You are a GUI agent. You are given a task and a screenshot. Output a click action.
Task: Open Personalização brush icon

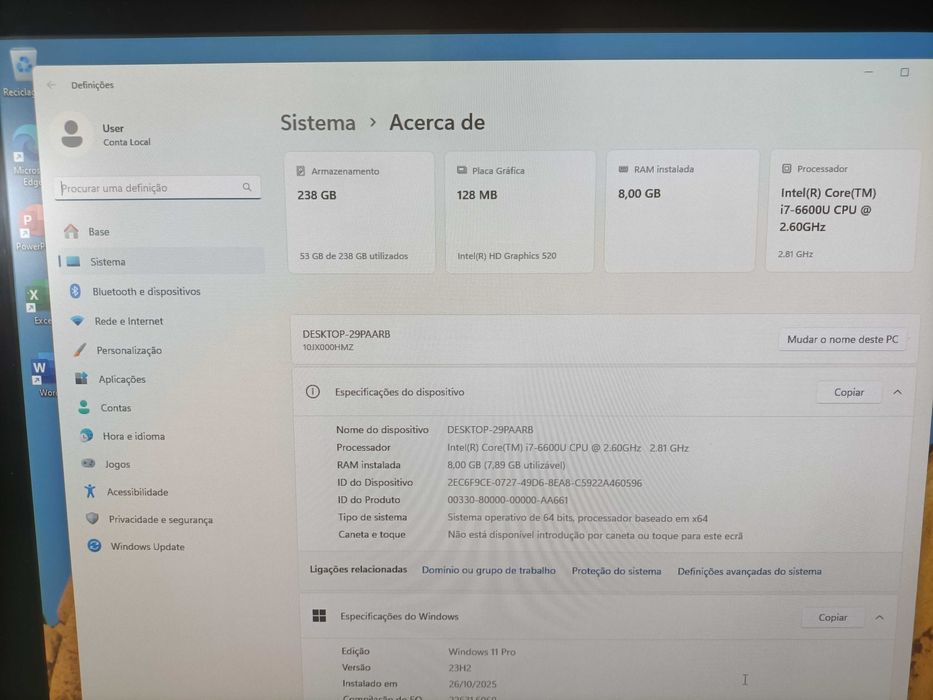coord(80,350)
